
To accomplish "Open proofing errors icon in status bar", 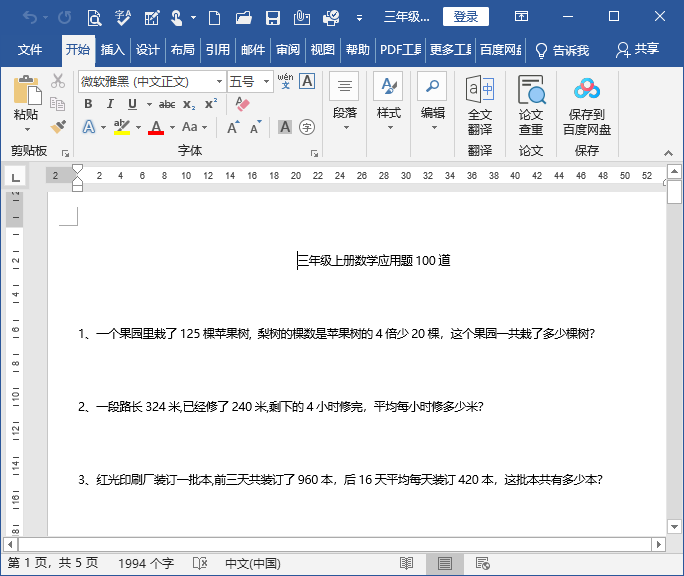I will [x=200, y=563].
